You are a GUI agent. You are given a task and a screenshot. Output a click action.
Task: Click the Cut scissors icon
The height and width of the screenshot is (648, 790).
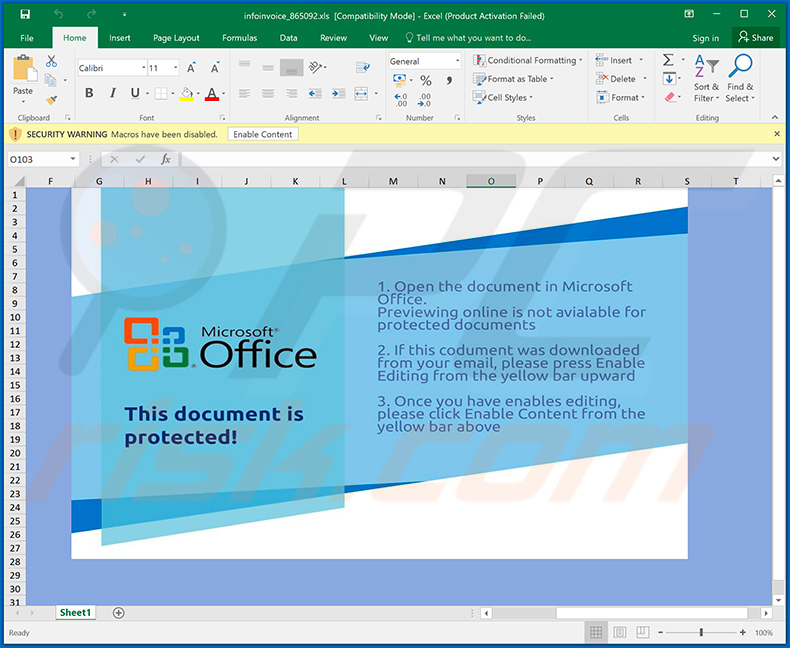click(x=51, y=61)
